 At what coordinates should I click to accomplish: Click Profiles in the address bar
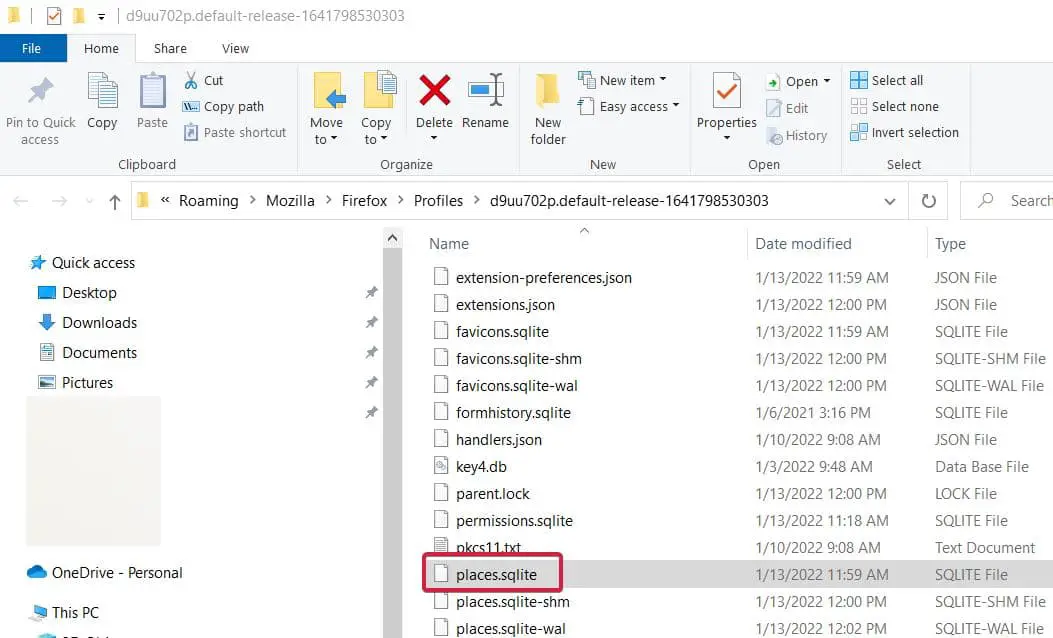coord(438,201)
